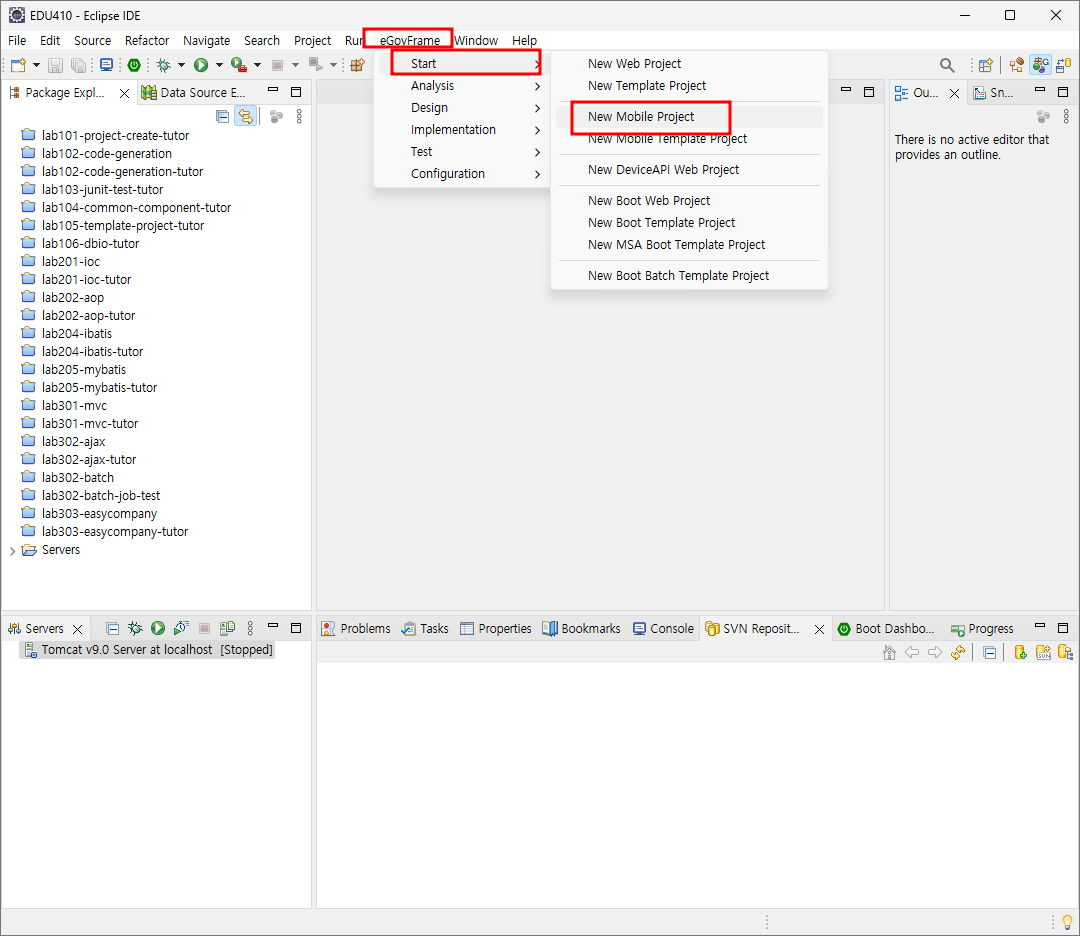Toggle Link with Editor in Package Explorer
Viewport: 1080px width, 936px height.
tap(245, 116)
